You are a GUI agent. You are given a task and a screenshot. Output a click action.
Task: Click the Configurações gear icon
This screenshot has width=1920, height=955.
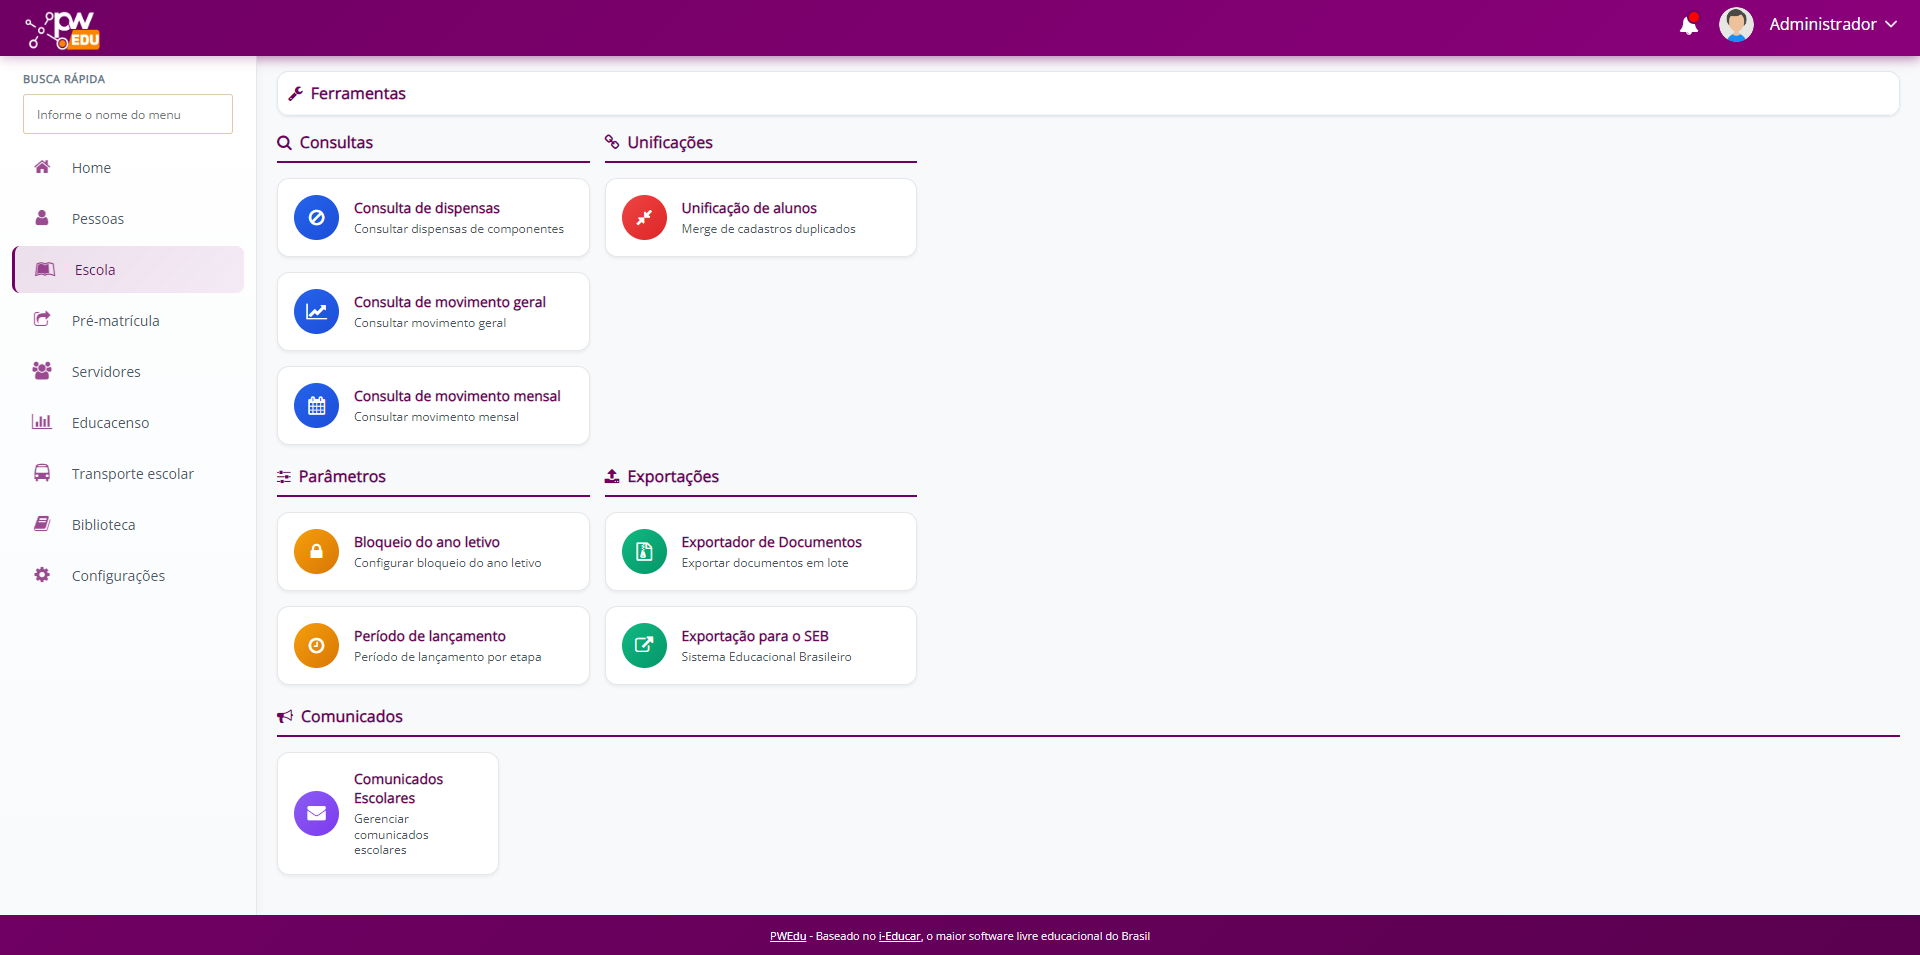click(x=42, y=575)
